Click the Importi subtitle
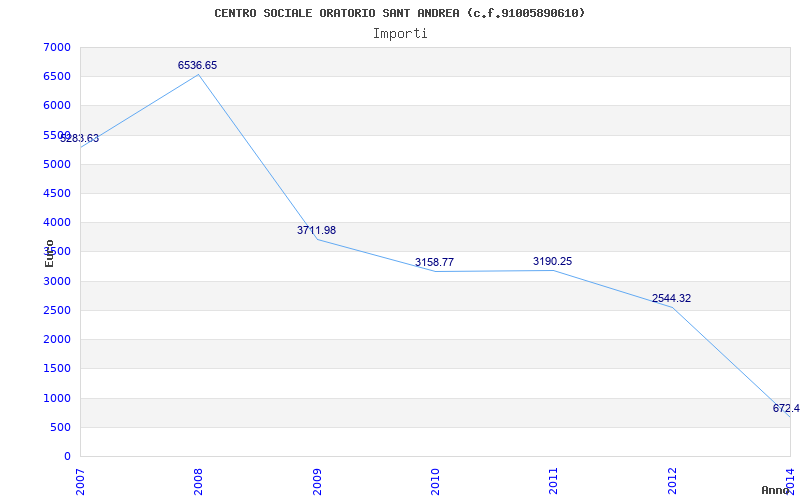The image size is (800, 500). pyautogui.click(x=400, y=34)
